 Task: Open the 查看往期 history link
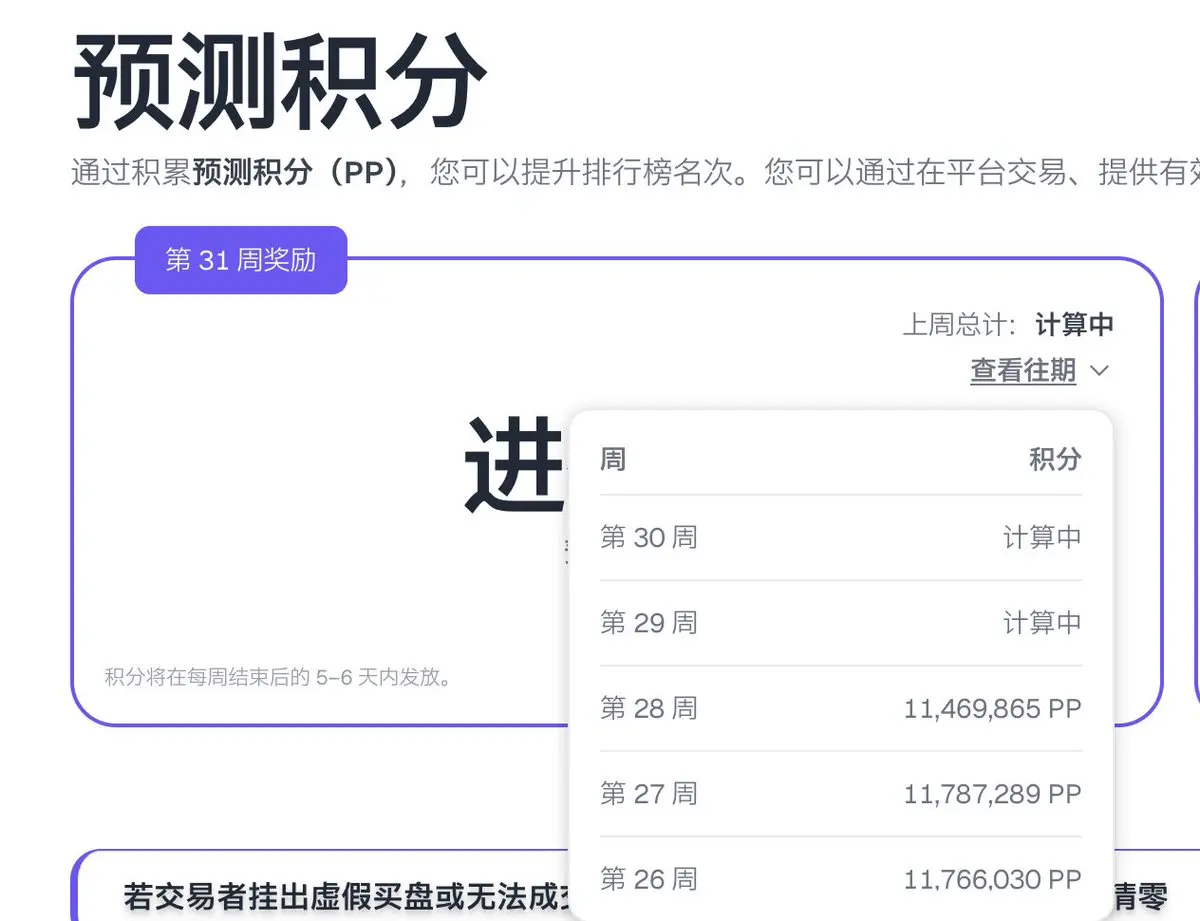click(1023, 371)
